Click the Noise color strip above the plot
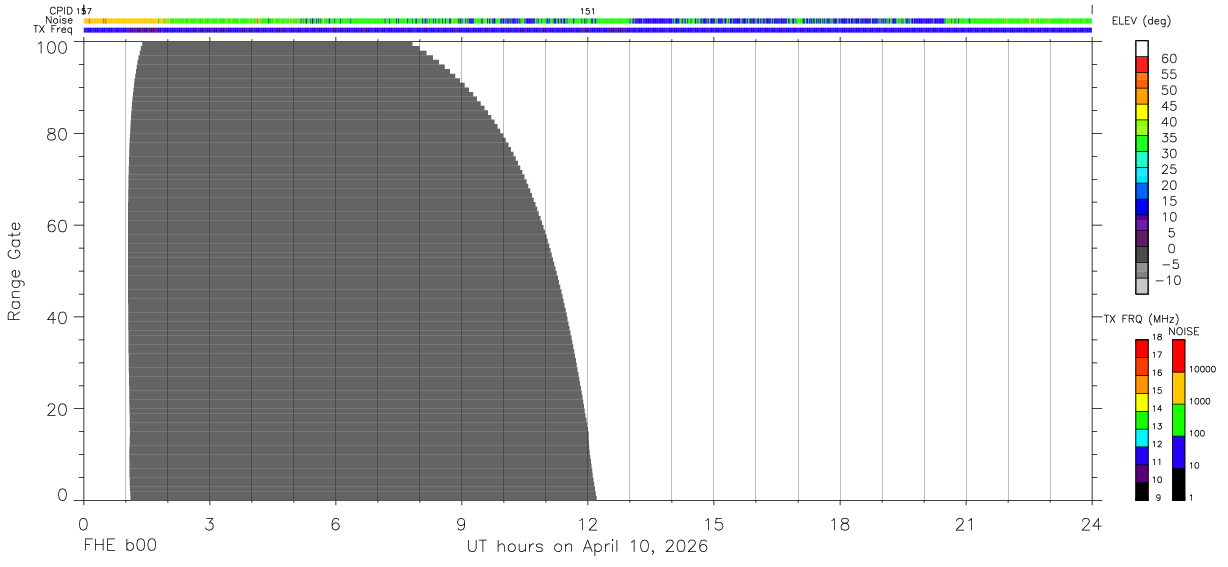 588,20
